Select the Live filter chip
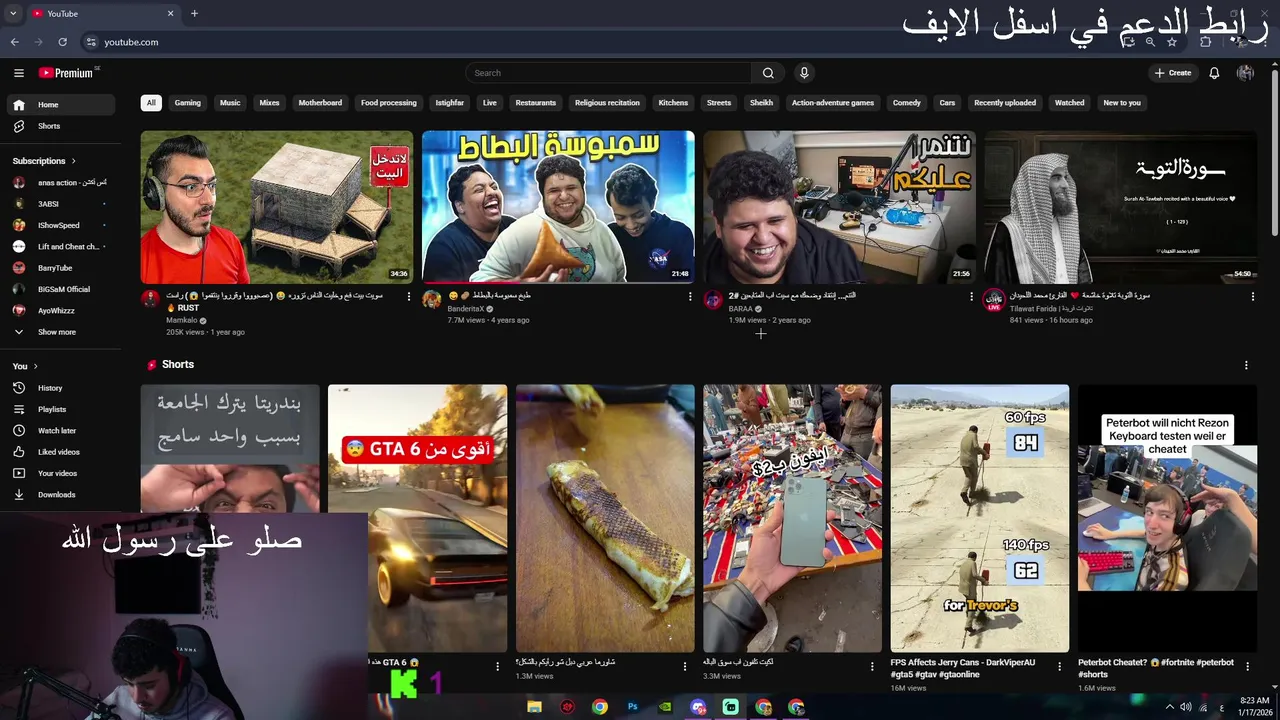The image size is (1280, 720). pyautogui.click(x=490, y=103)
